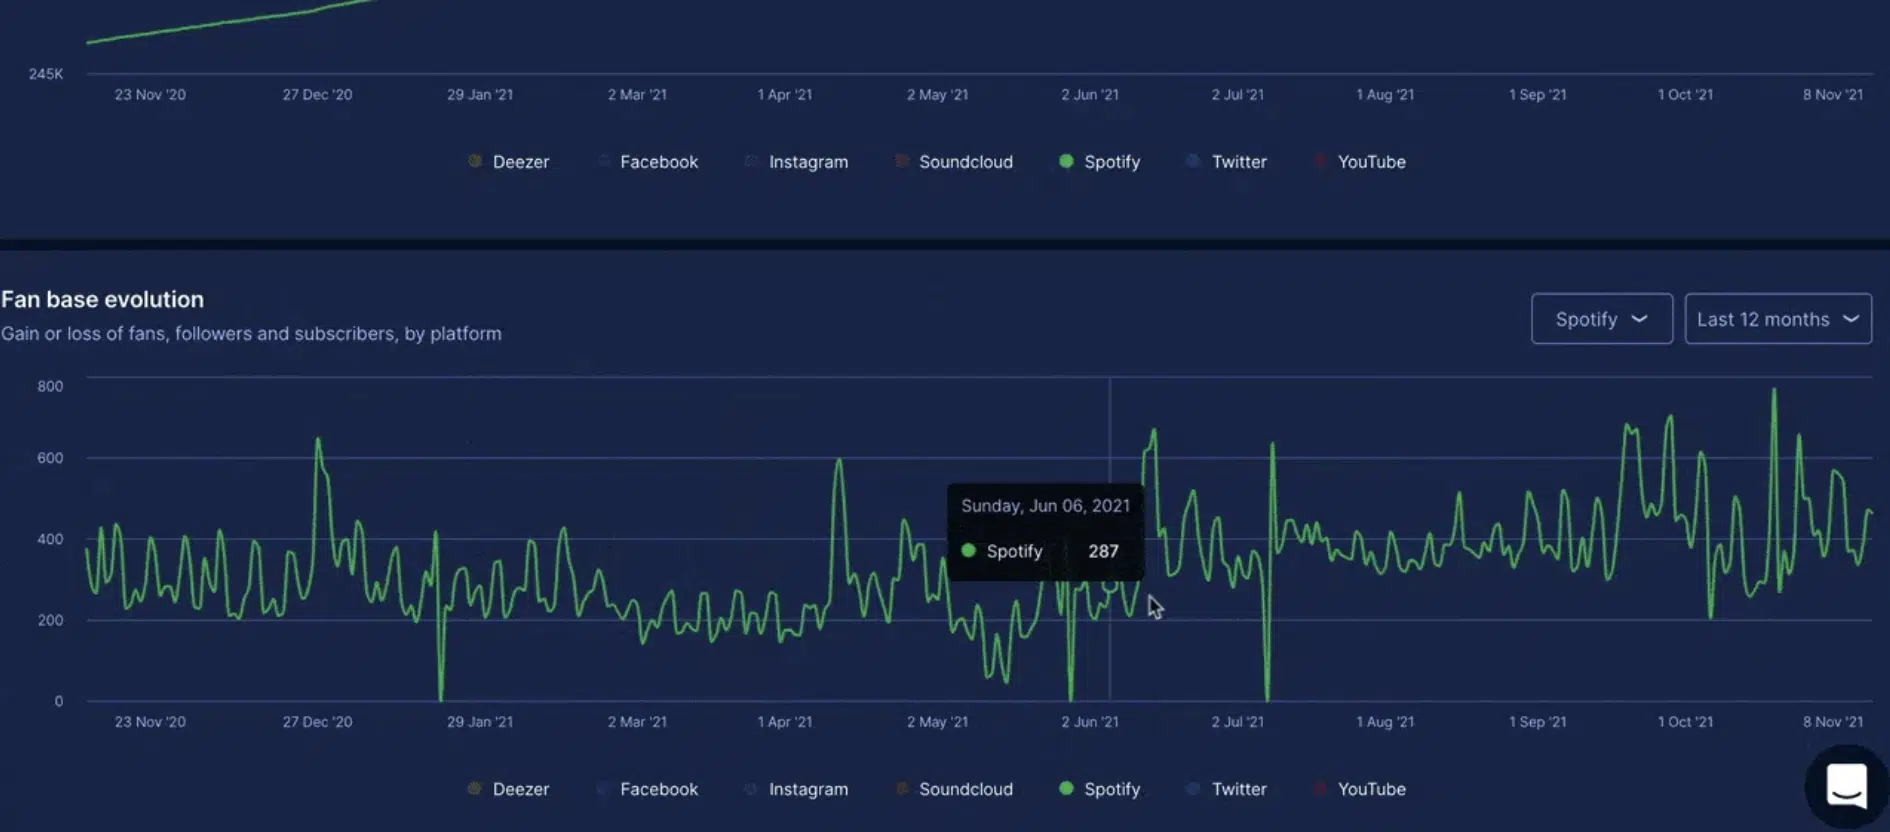Open the chat support widget icon
Screen dimensions: 1890x832
coord(1846,785)
